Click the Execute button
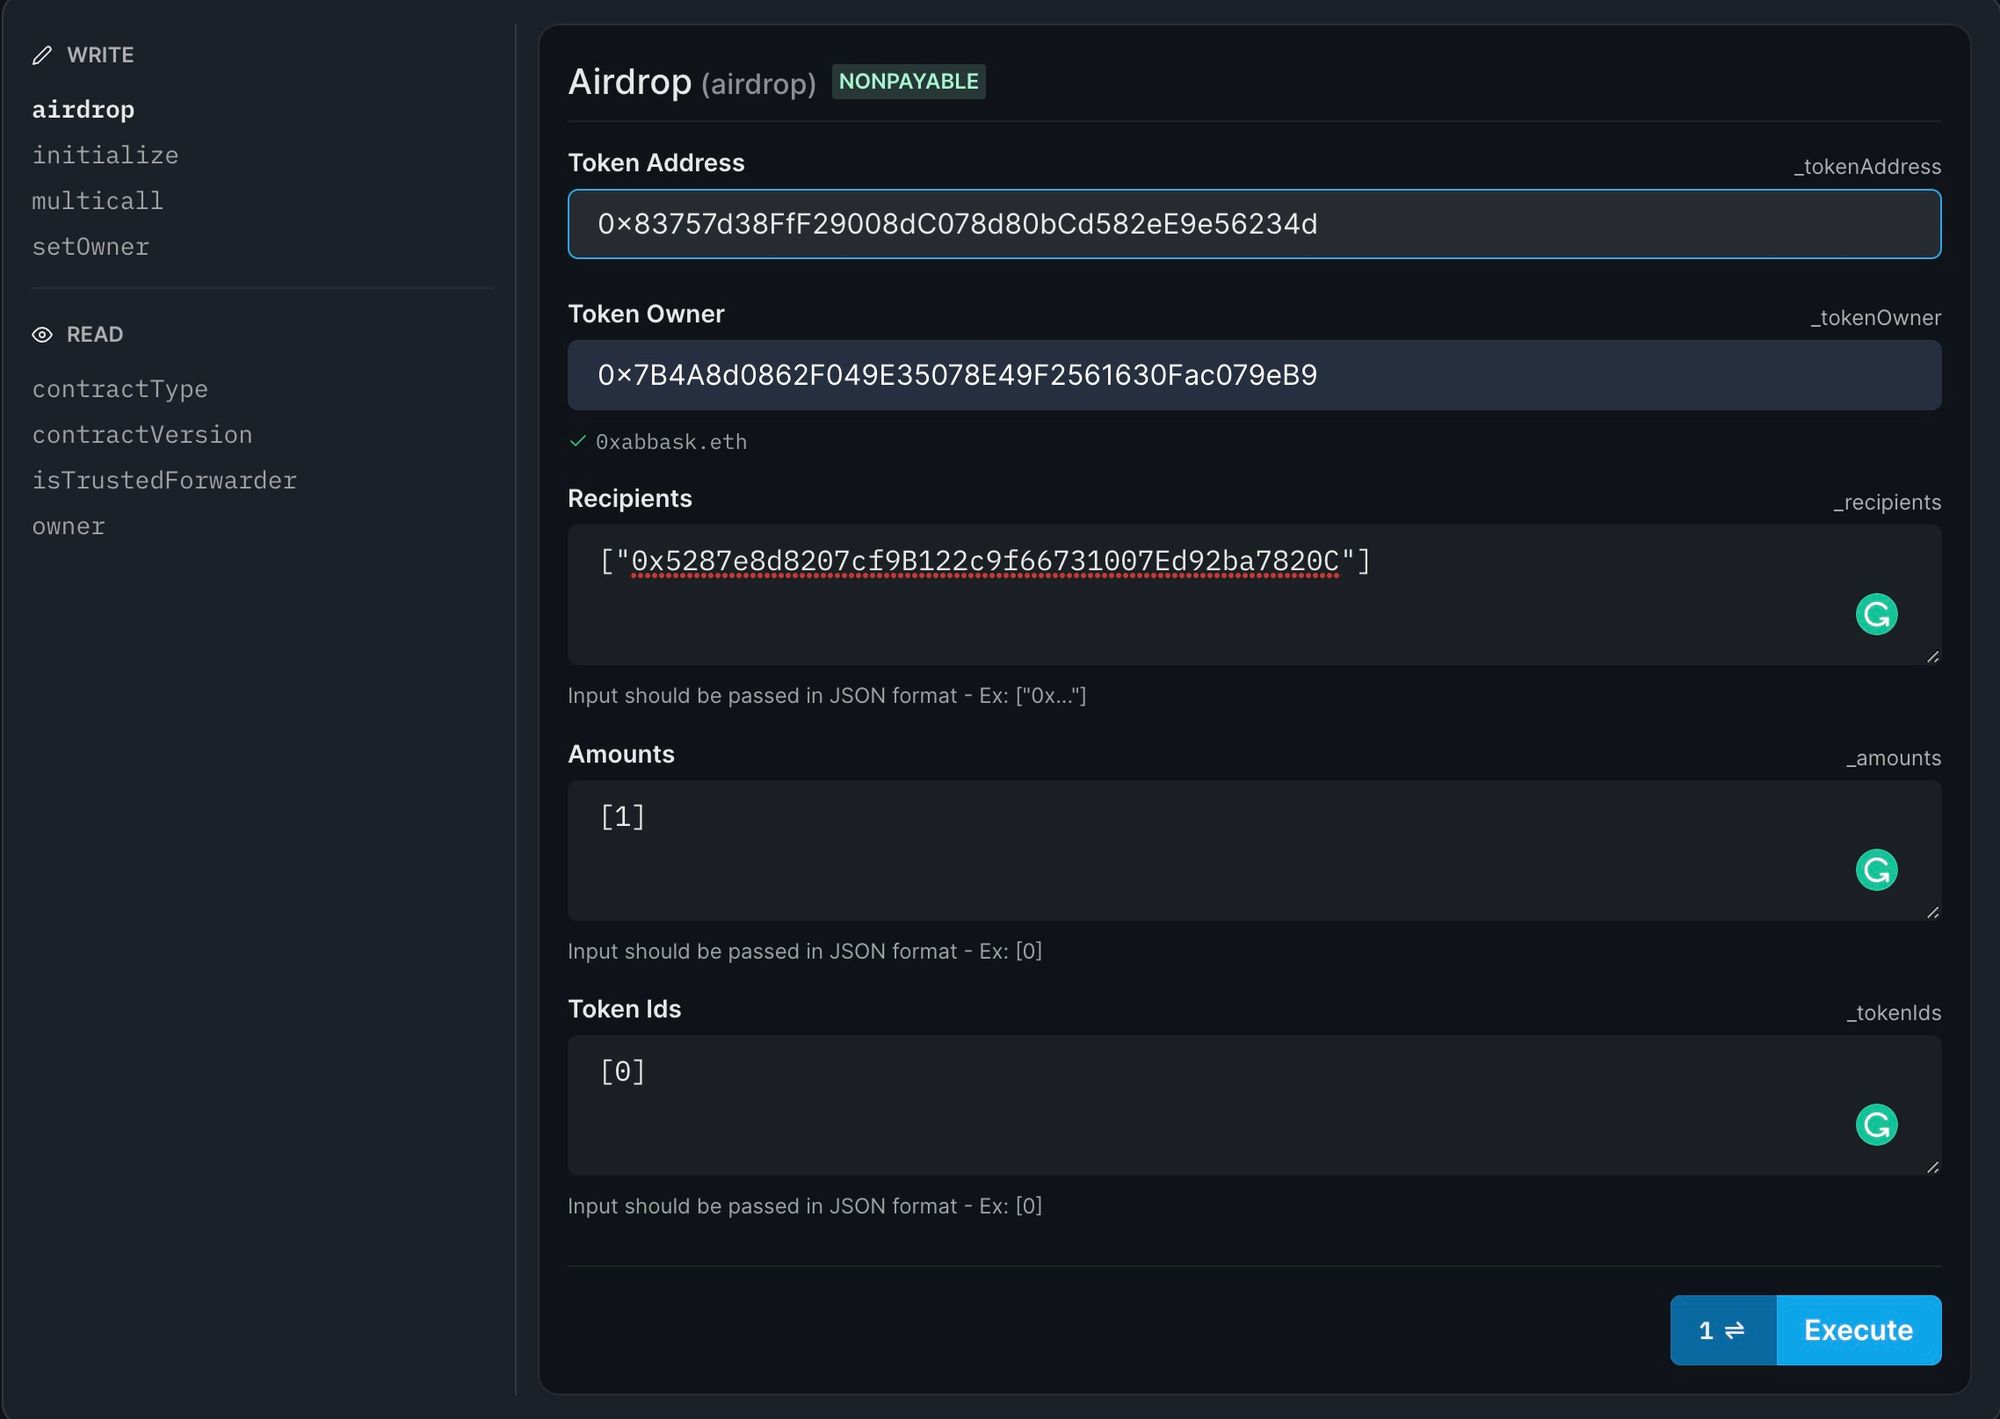 [1858, 1330]
